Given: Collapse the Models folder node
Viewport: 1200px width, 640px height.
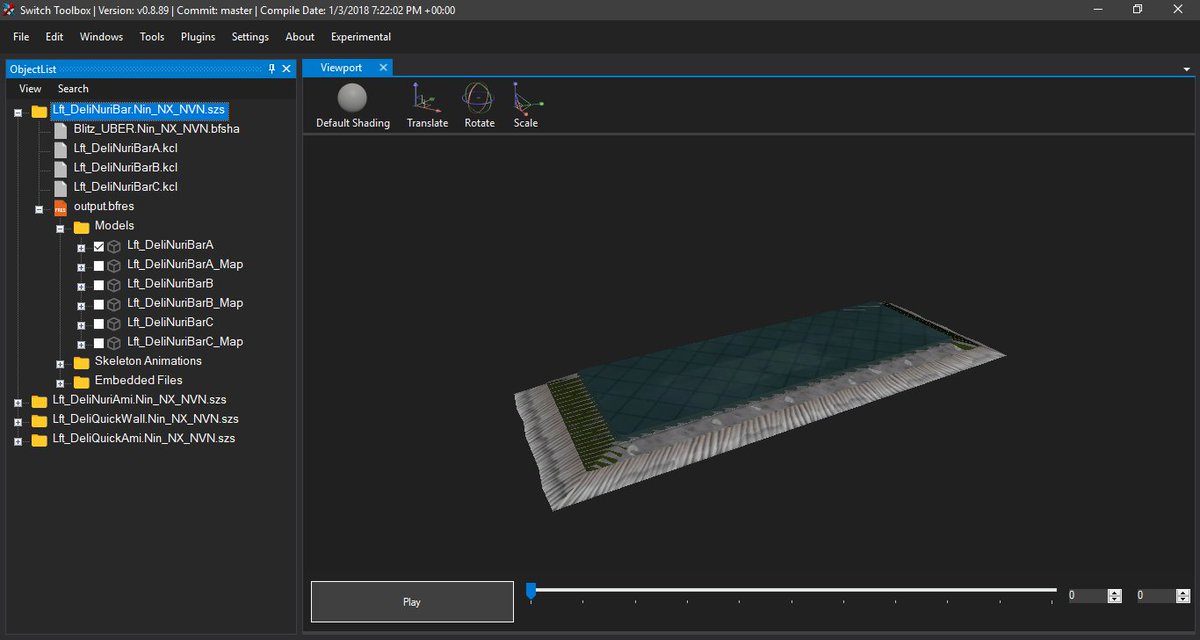Looking at the screenshot, I should click(60, 229).
